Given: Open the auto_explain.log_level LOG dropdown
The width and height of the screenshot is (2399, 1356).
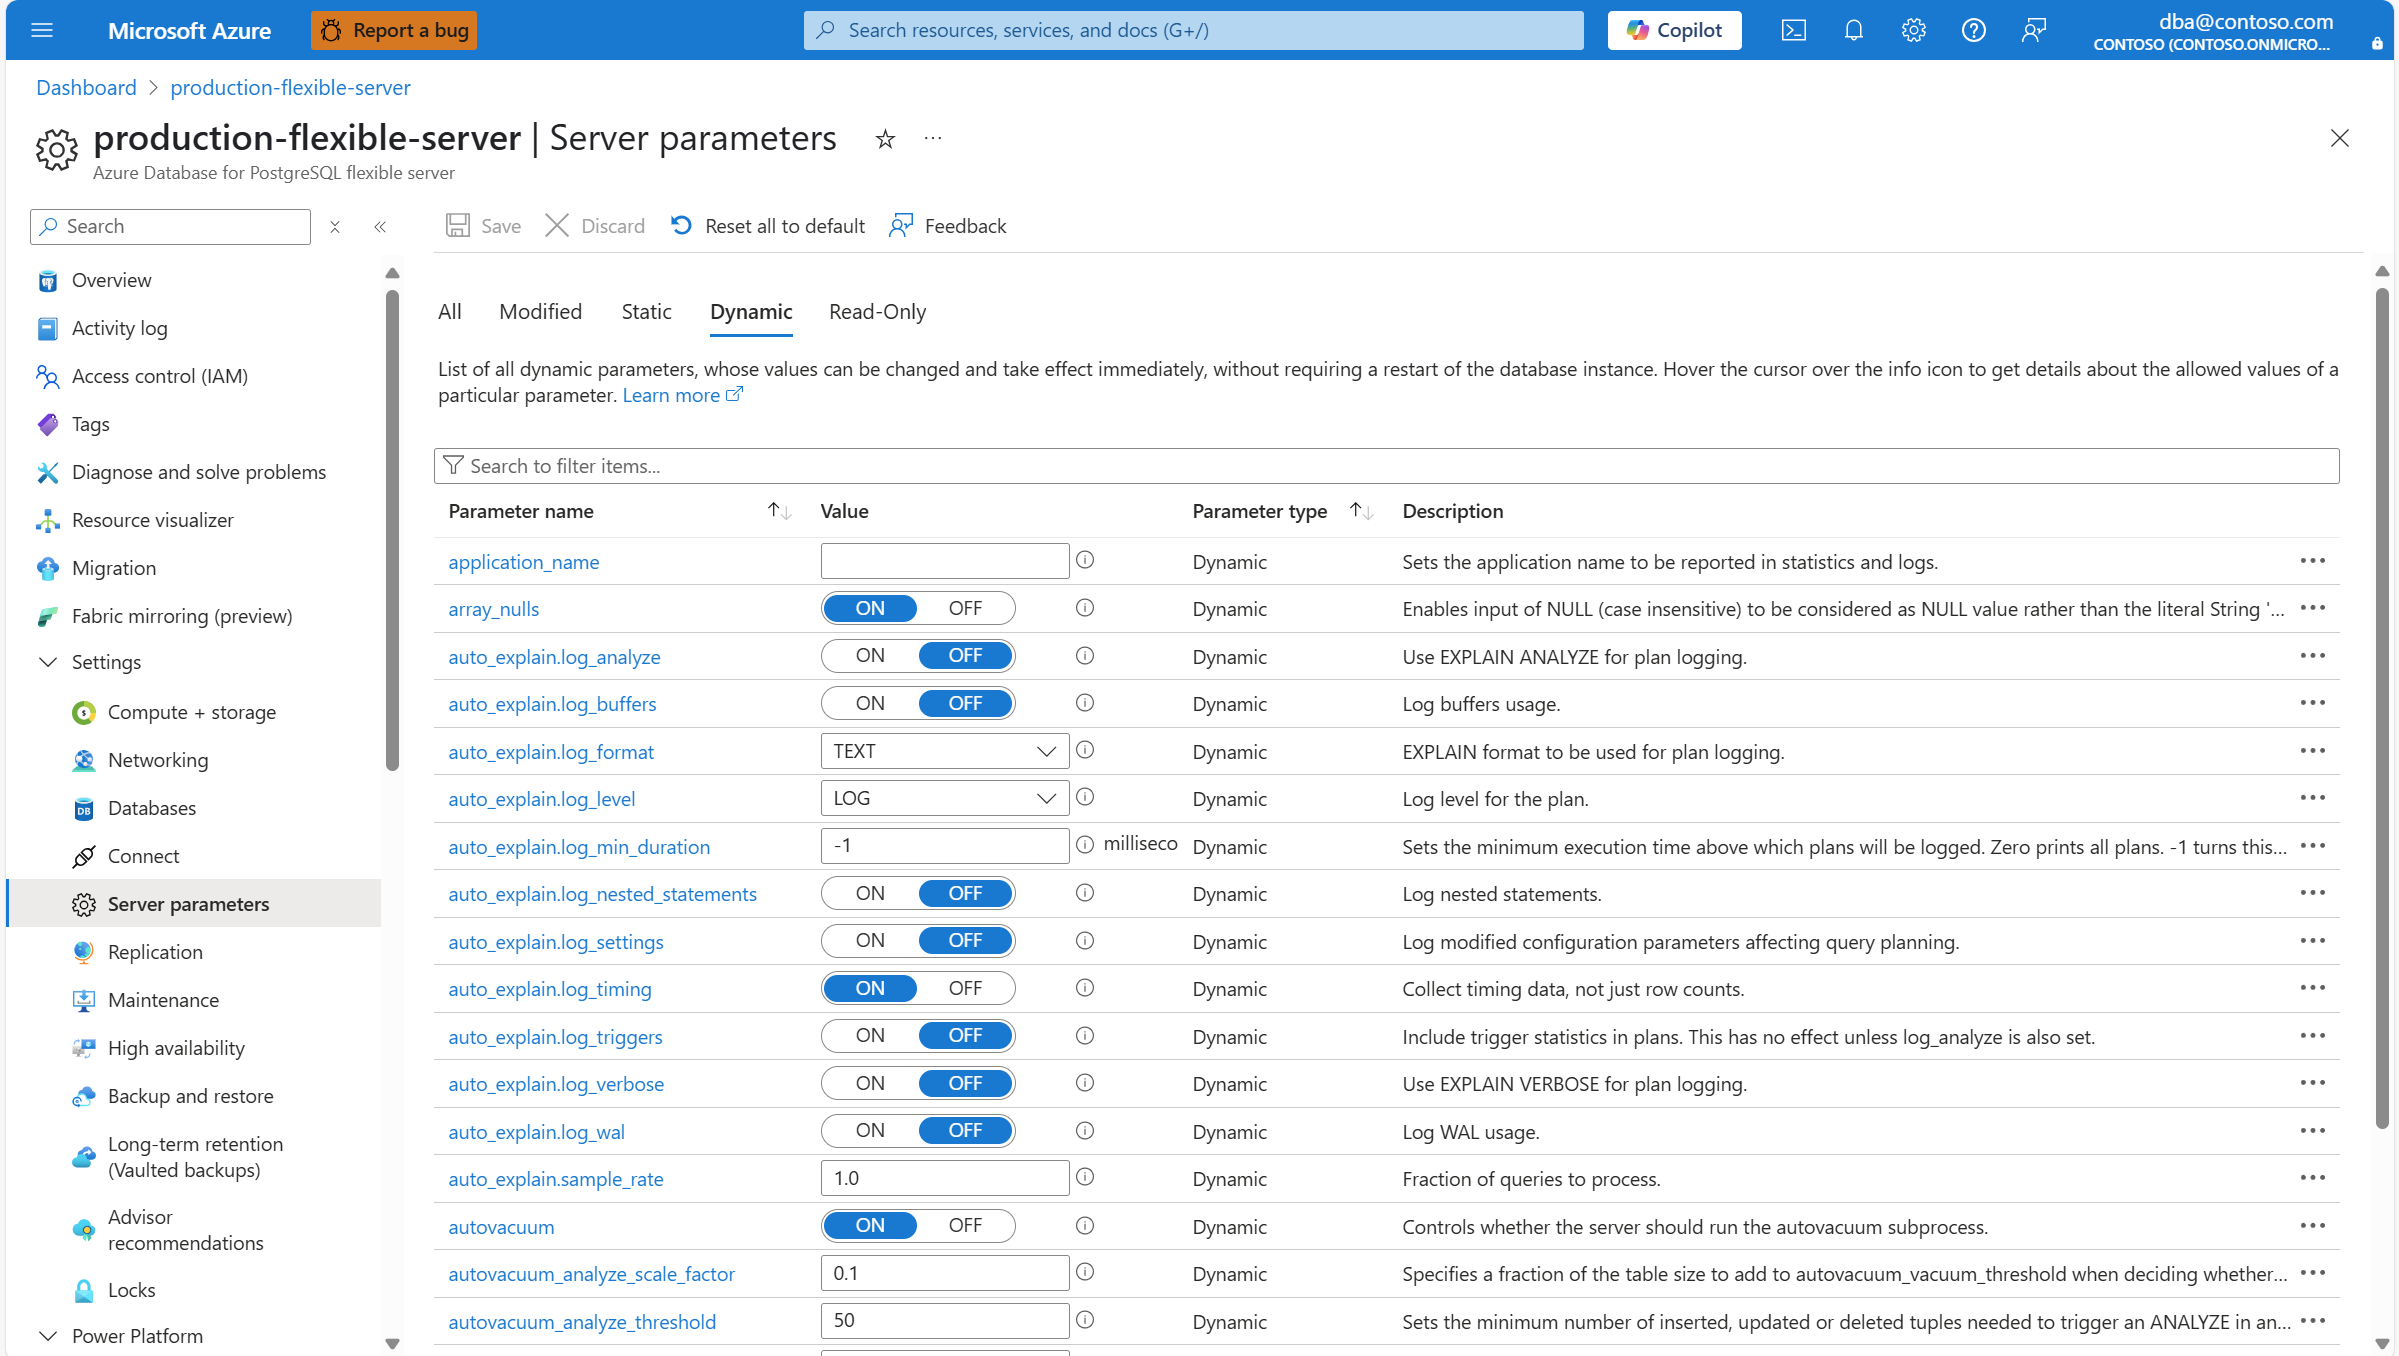Looking at the screenshot, I should 944,799.
